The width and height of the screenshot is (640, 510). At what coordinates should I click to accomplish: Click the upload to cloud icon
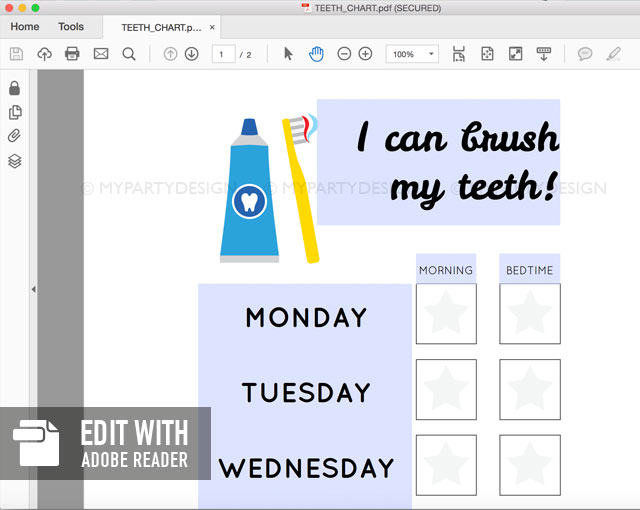click(44, 54)
